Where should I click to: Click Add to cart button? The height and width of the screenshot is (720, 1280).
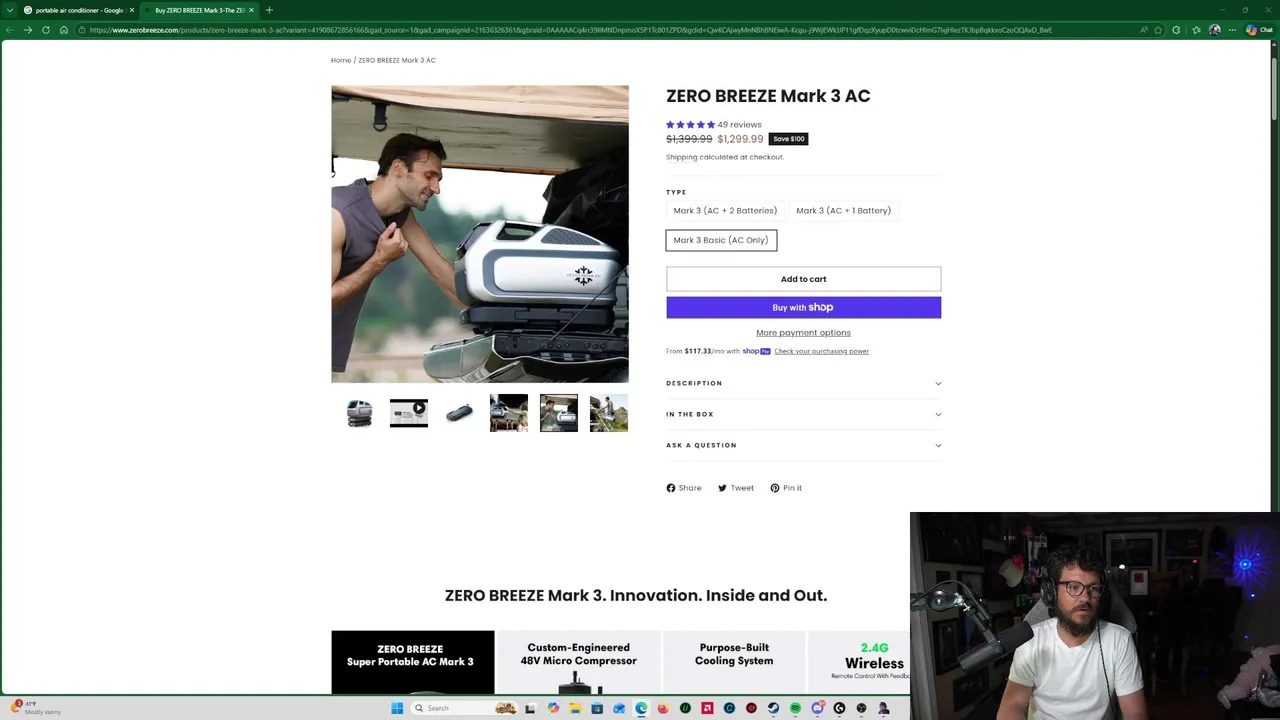click(x=803, y=279)
